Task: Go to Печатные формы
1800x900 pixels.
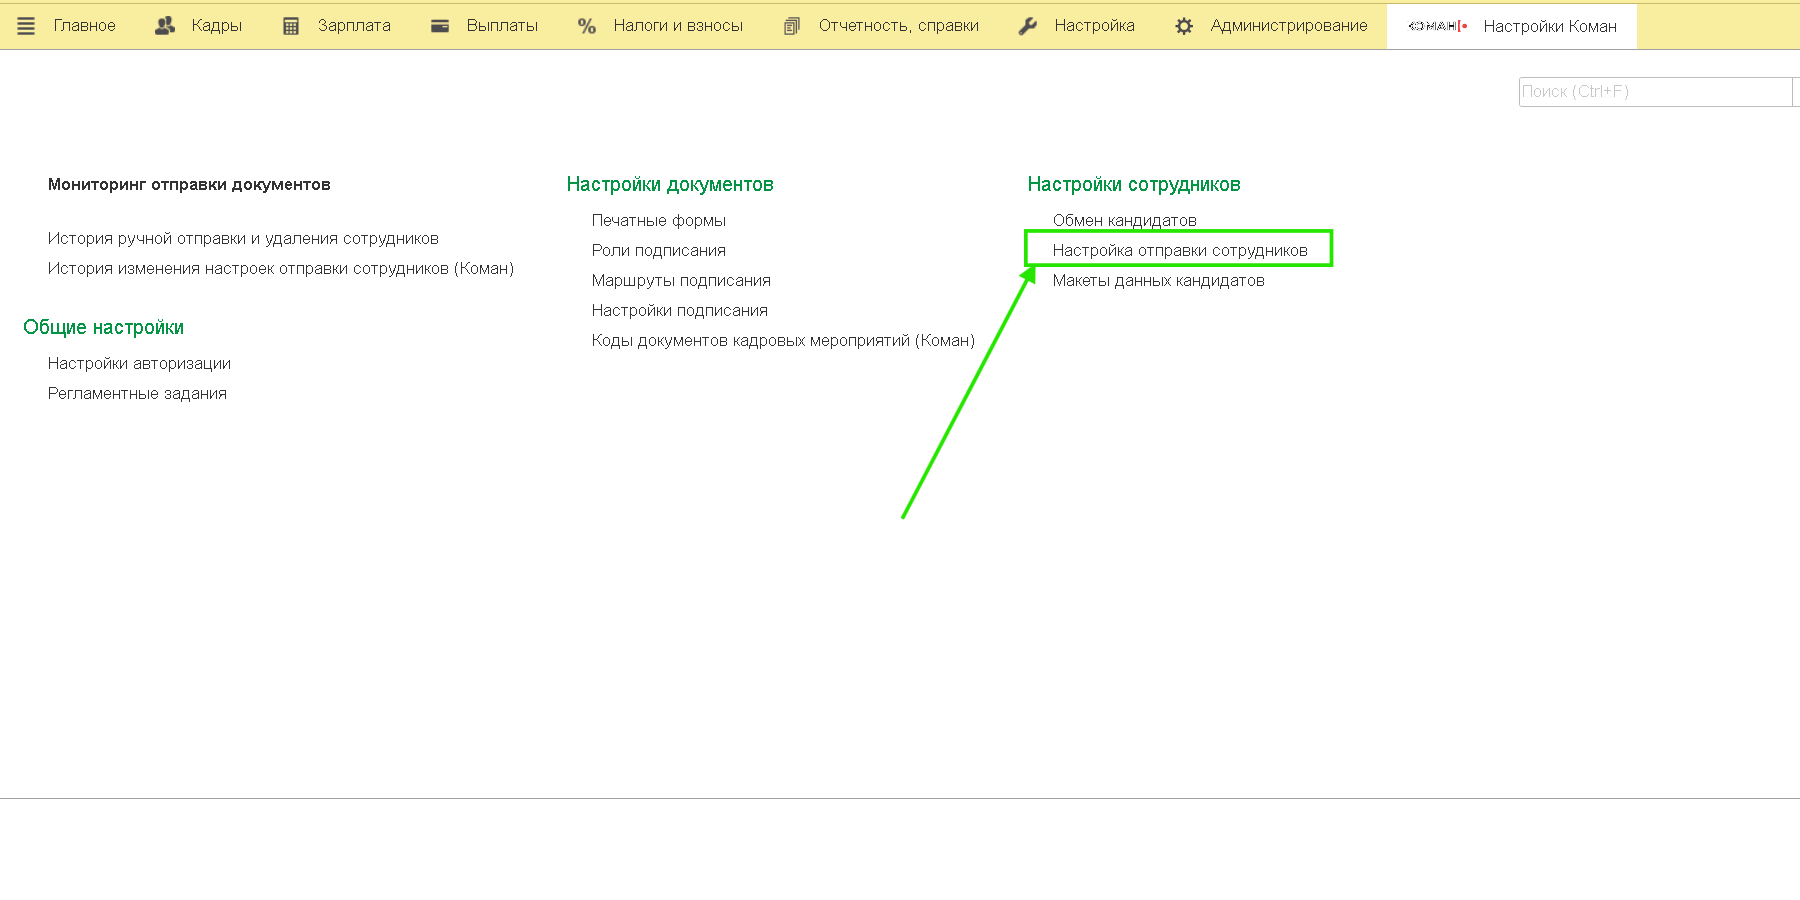Action: 658,220
